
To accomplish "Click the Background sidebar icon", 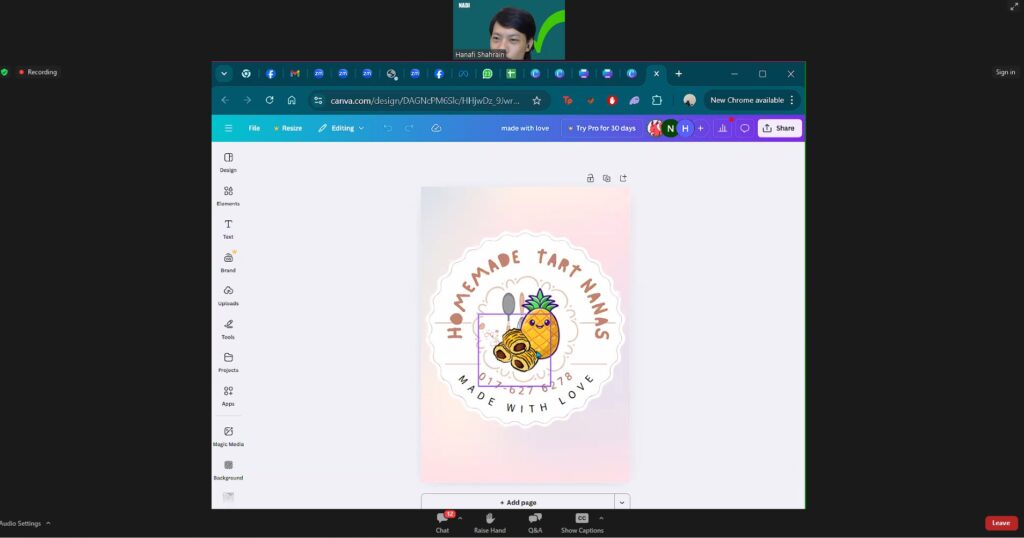I will (228, 468).
